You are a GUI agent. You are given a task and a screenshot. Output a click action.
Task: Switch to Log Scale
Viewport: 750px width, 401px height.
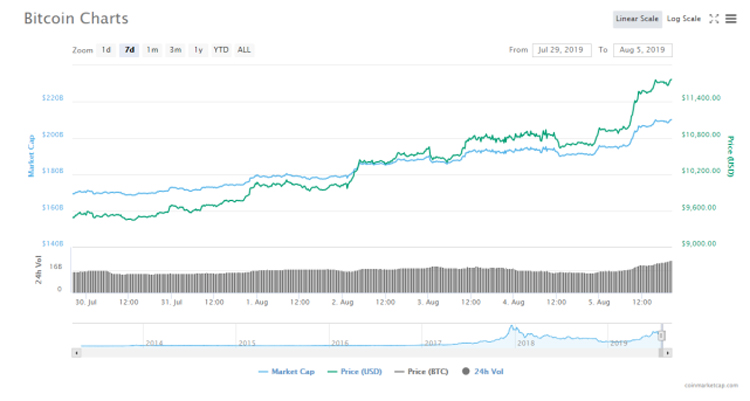[x=684, y=19]
